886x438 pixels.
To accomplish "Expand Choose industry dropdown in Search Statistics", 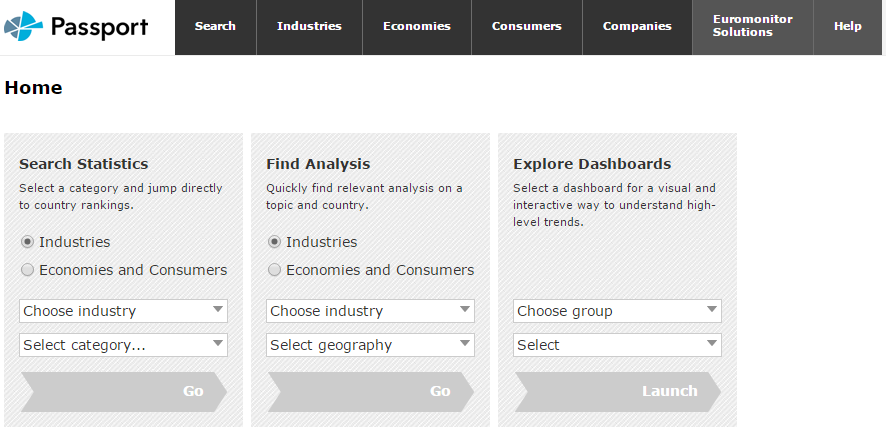I will [x=123, y=311].
